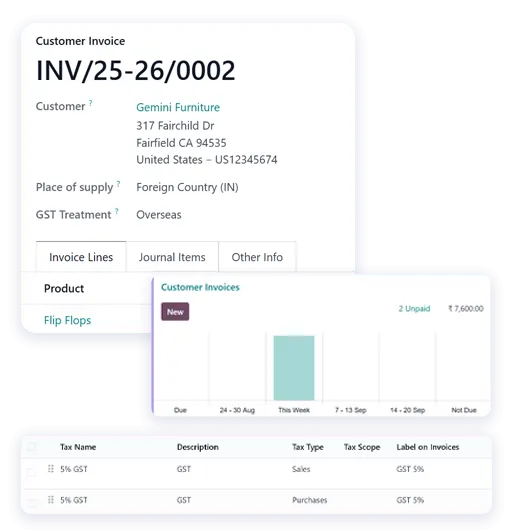The width and height of the screenshot is (510, 531).
Task: Open the Invoice Lines tab
Action: tap(81, 257)
